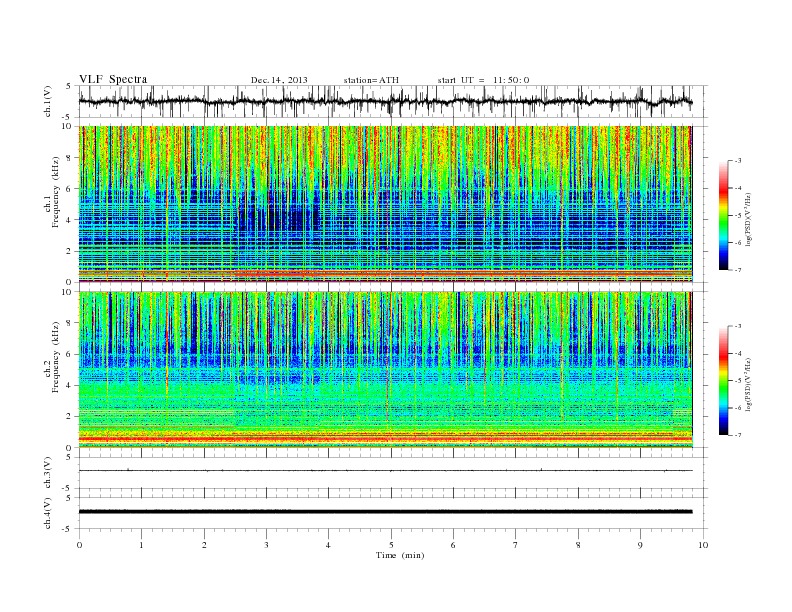Screen dimensions: 792x612
Task: Click the ch.1 voltage waveform trace
Action: click(x=386, y=102)
